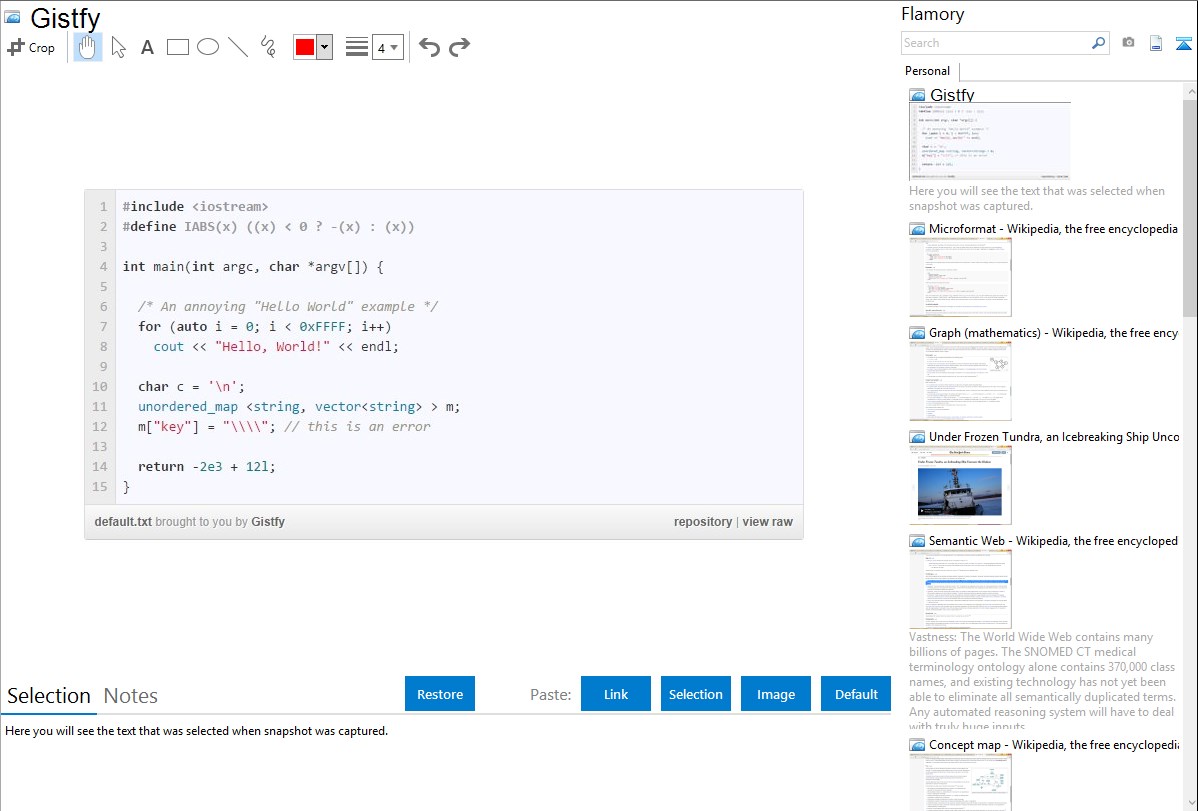Open the color picker dropdown arrow
The image size is (1198, 811).
pos(324,47)
